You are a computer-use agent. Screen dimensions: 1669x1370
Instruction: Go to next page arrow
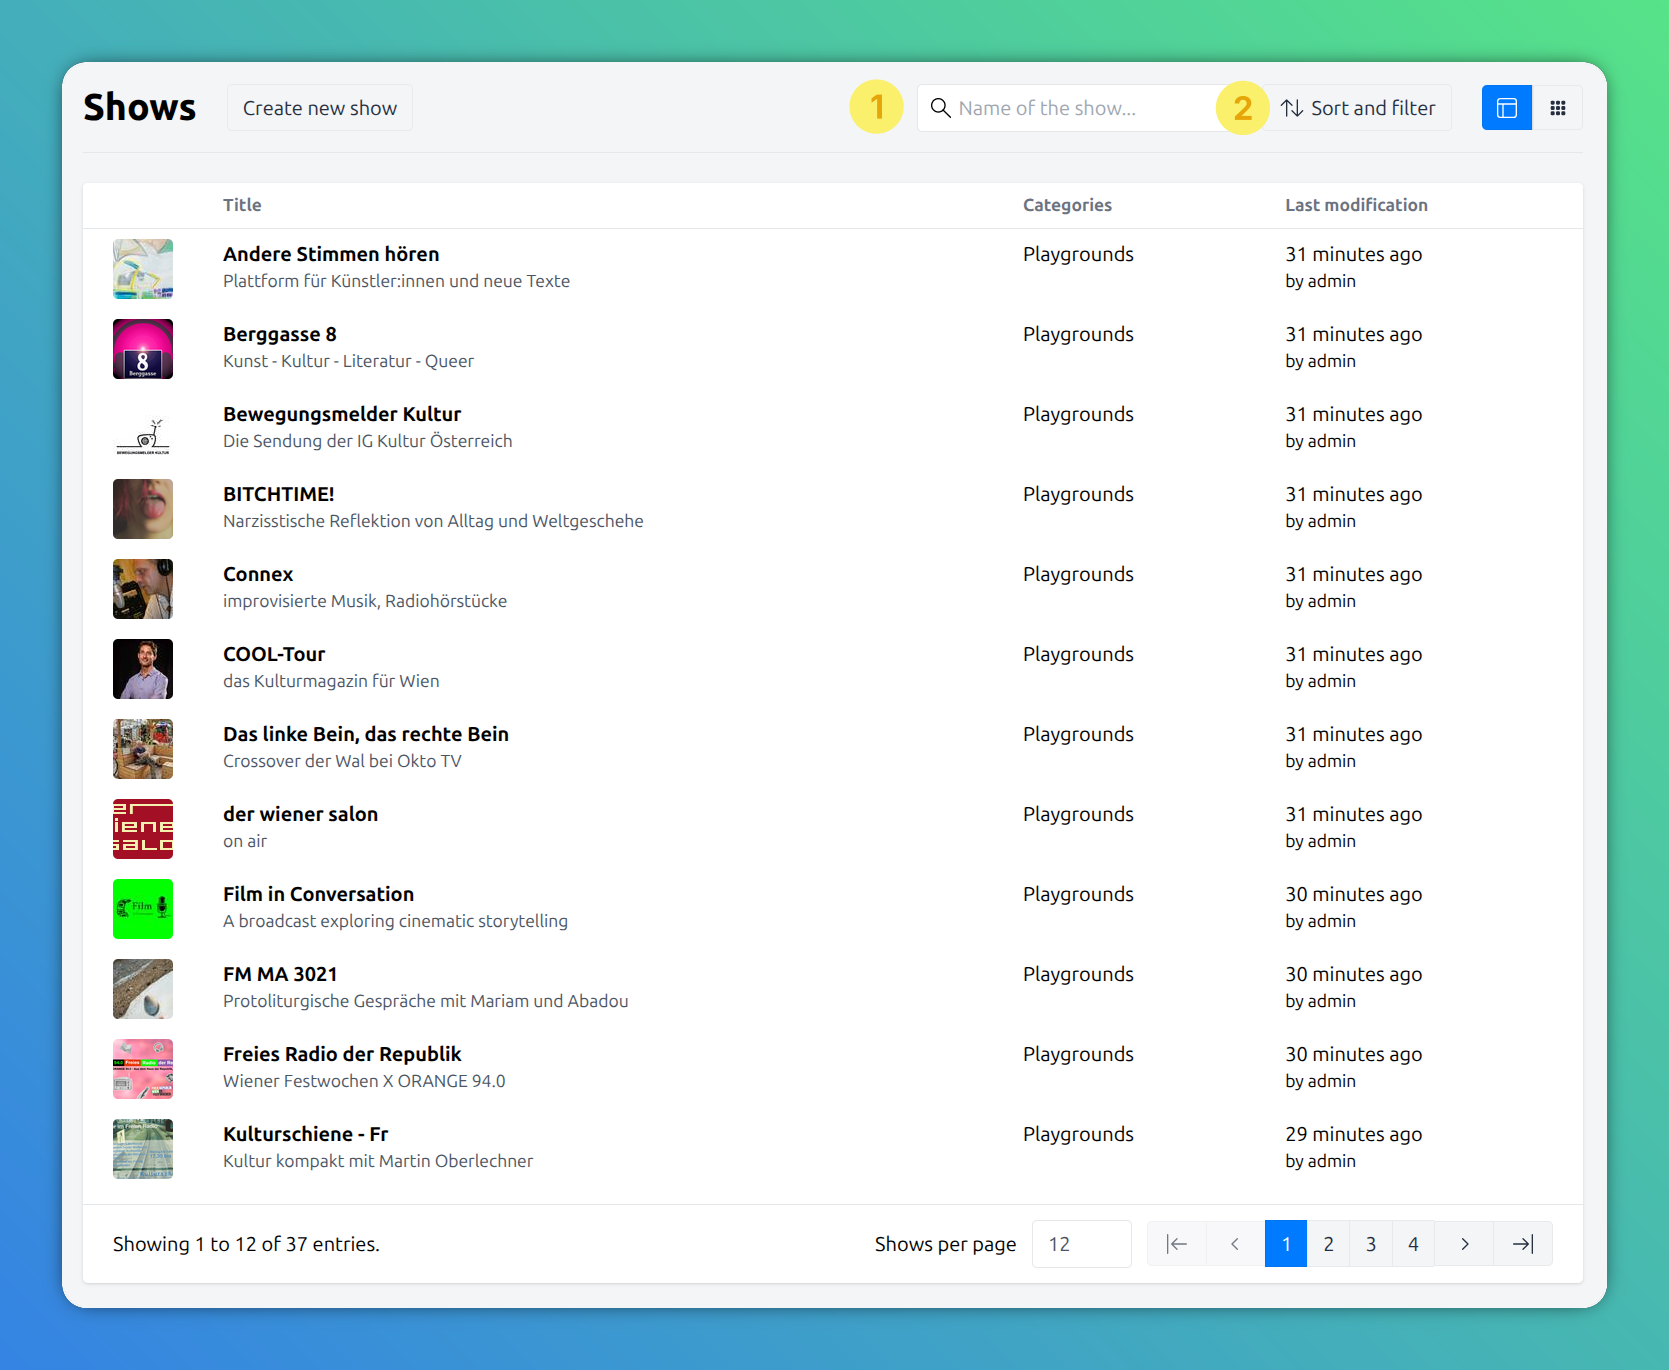tap(1464, 1244)
